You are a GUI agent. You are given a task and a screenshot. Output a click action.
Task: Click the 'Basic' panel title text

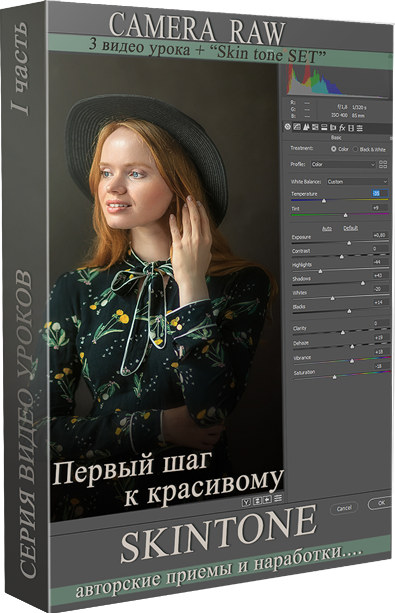coord(336,138)
